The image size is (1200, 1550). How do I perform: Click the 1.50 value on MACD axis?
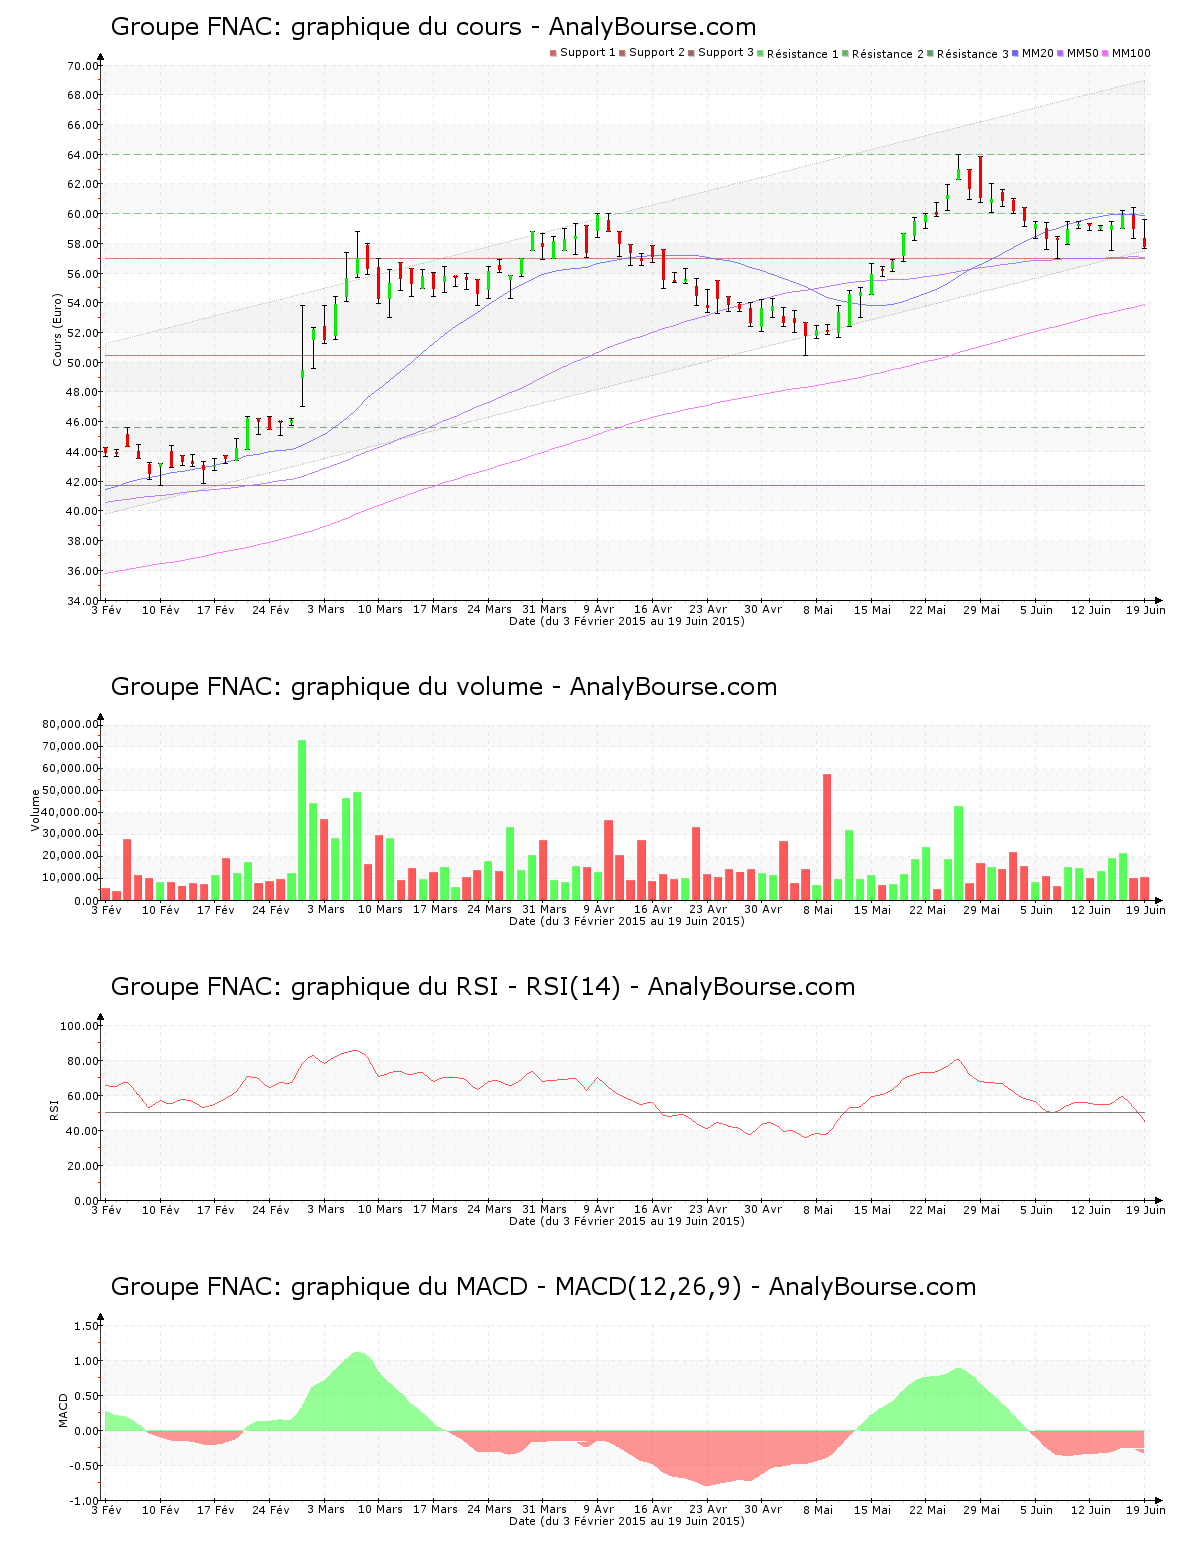(x=86, y=1326)
